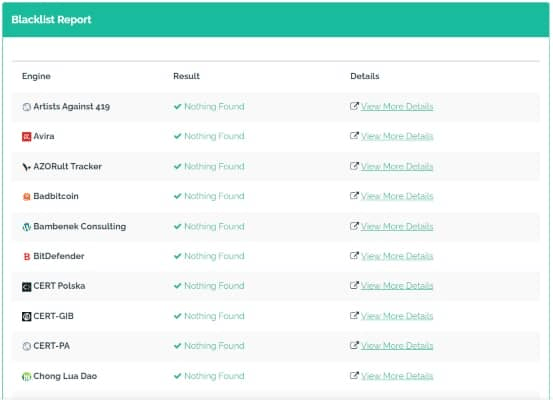Select the BitDefender engine name
The width and height of the screenshot is (553, 400).
59,256
